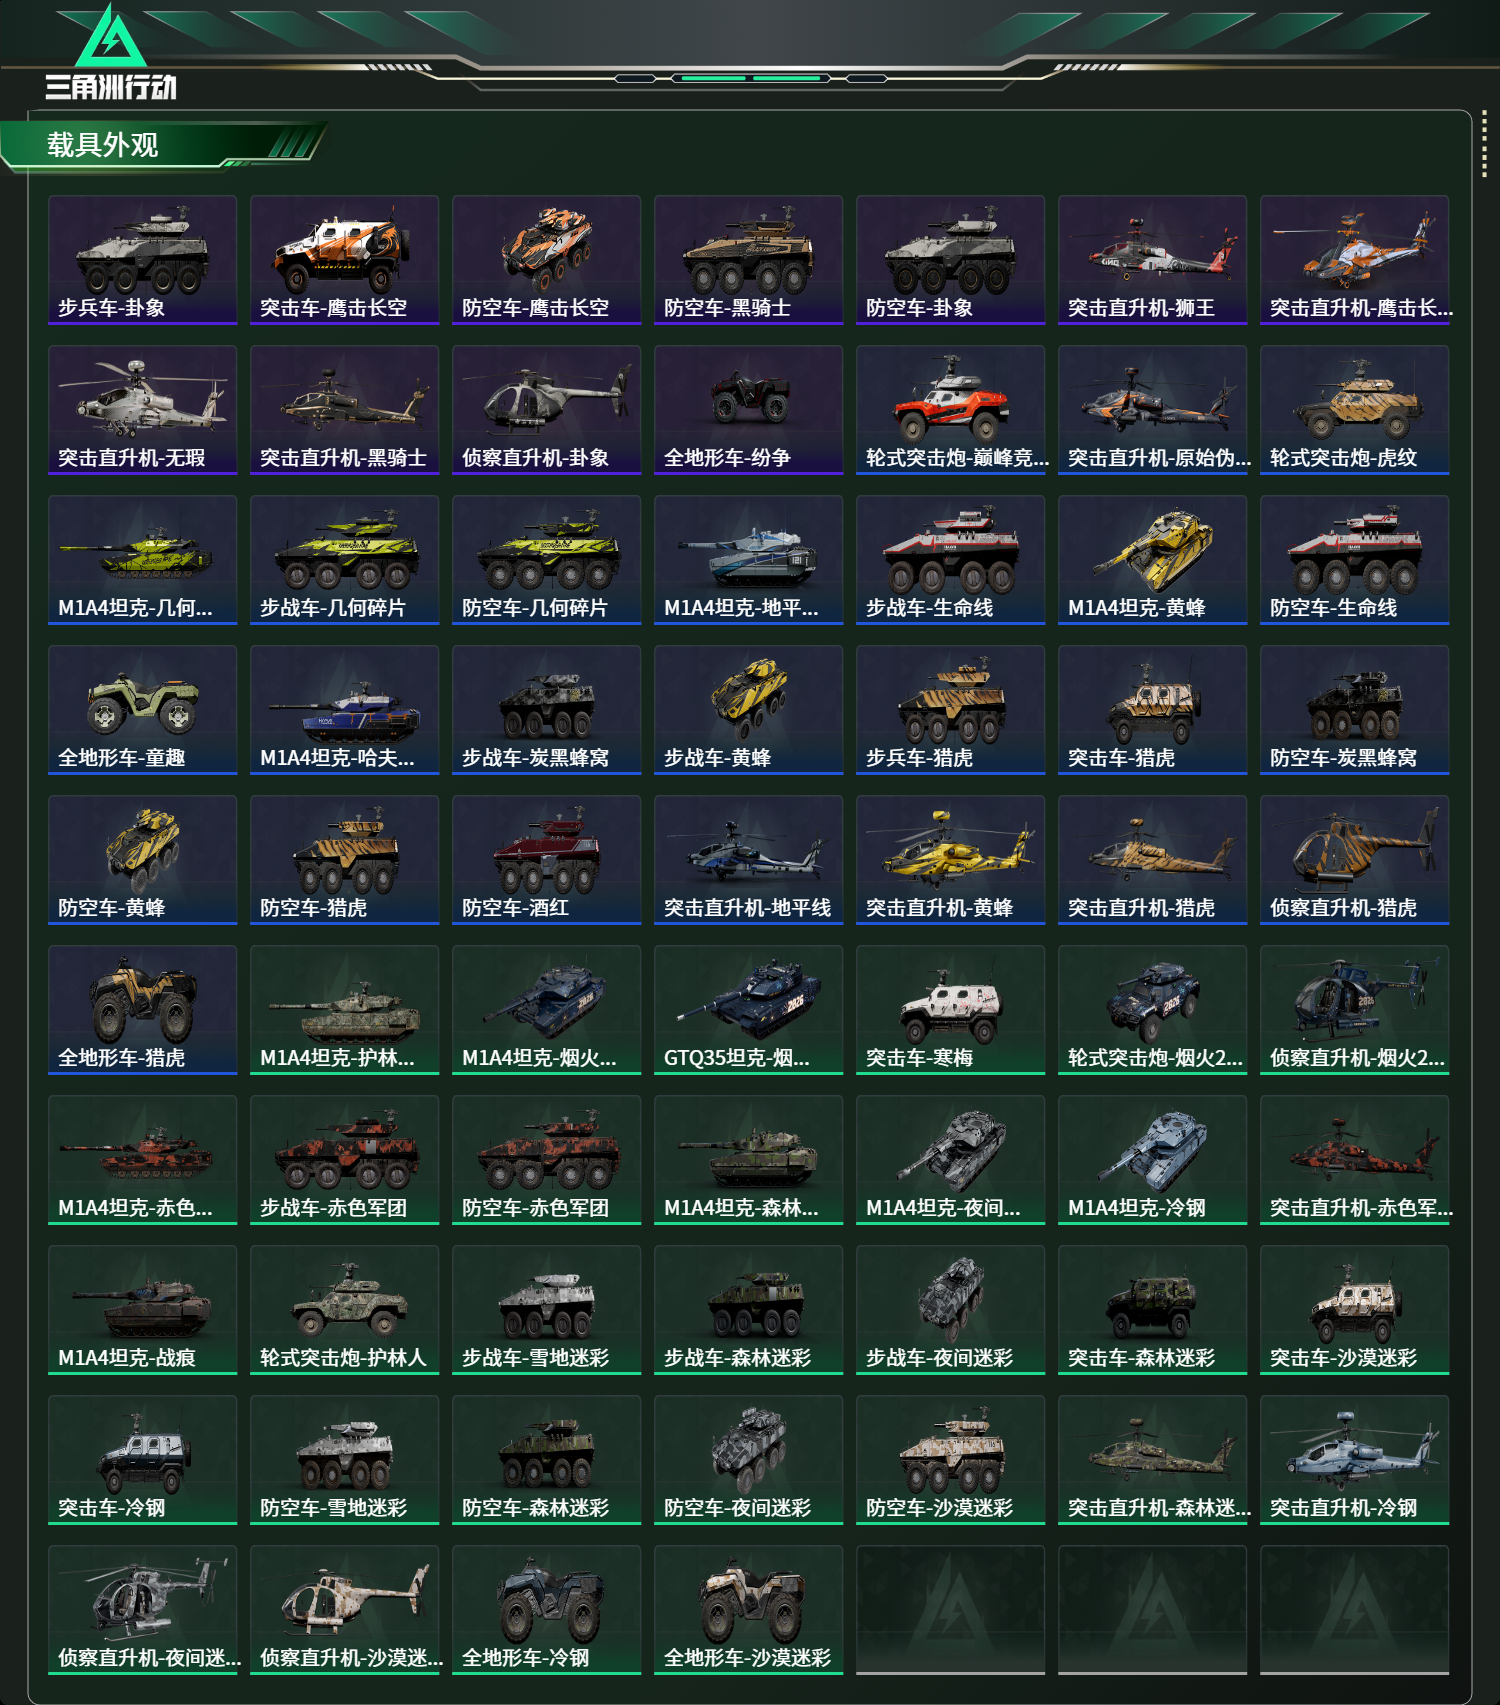Select the 突击车-沙漠迷彩 skin
The height and width of the screenshot is (1705, 1500).
(x=1354, y=1310)
